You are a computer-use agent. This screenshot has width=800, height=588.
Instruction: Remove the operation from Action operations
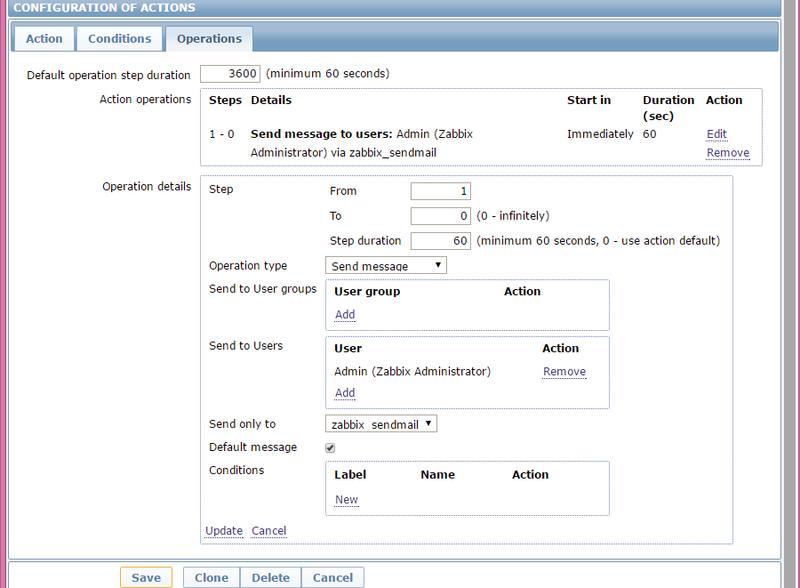[x=727, y=153]
